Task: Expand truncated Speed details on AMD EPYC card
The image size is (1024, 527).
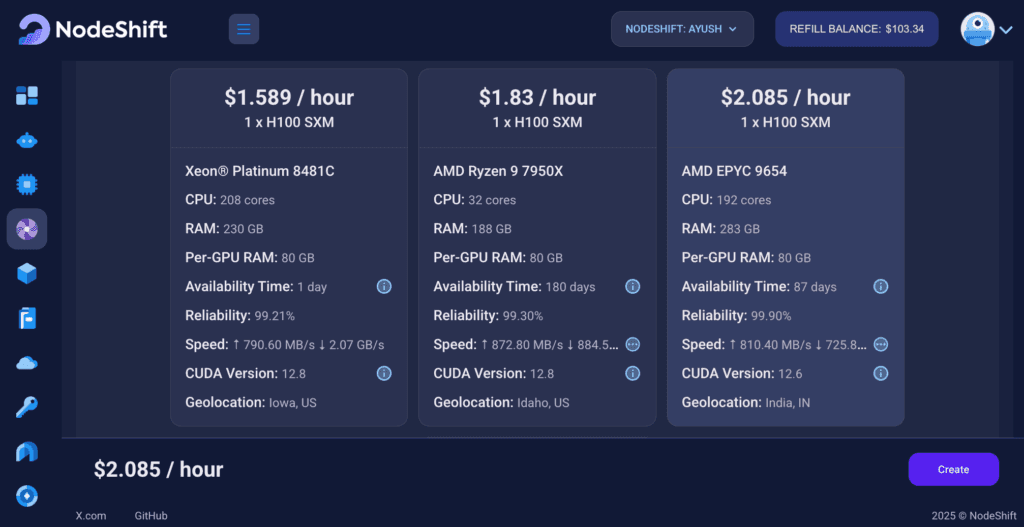Action: click(880, 344)
